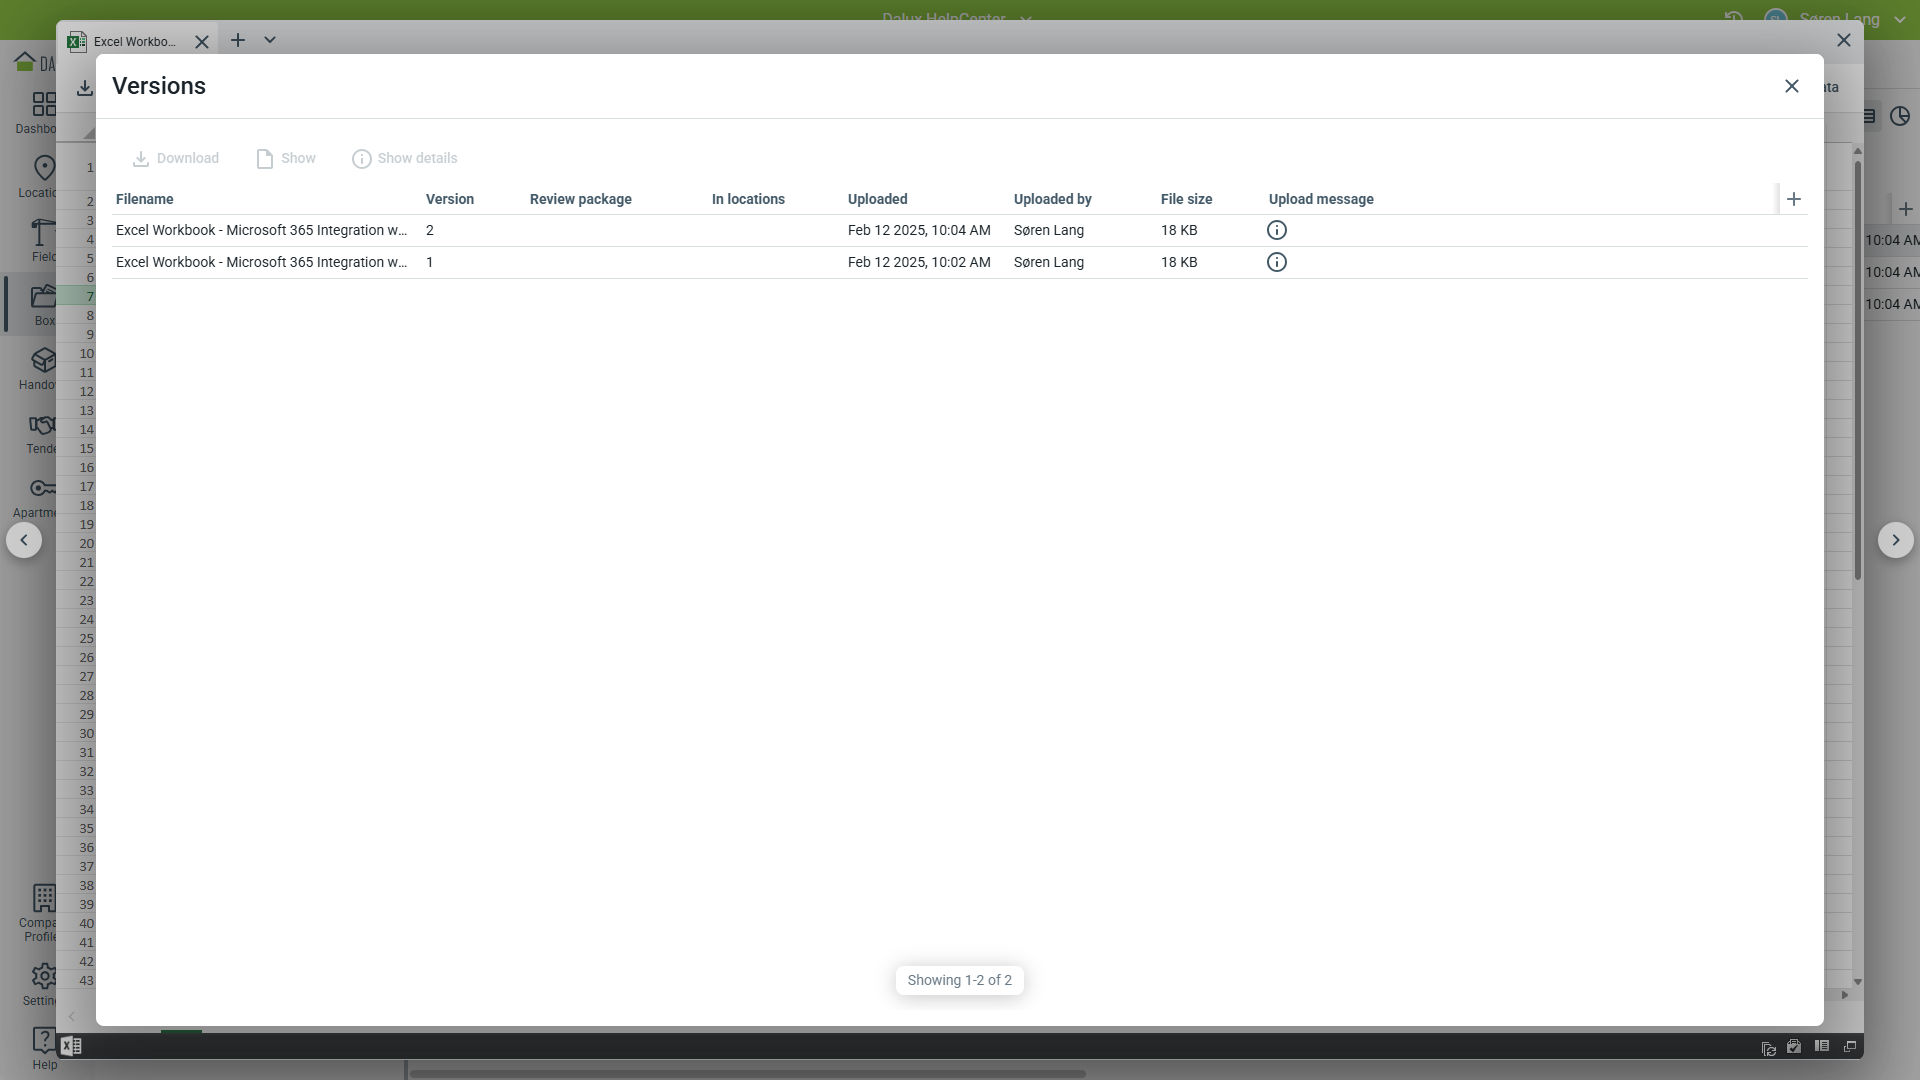Screen dimensions: 1920x1080
Task: Sort by Version column header
Action: 449,199
